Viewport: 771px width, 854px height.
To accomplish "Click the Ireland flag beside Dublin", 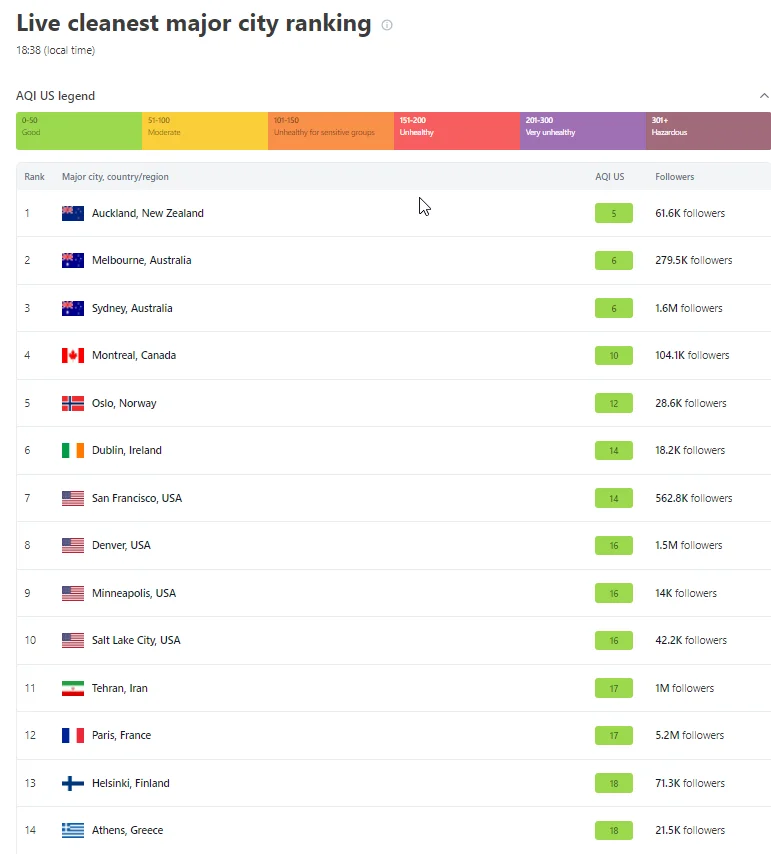I will click(73, 450).
